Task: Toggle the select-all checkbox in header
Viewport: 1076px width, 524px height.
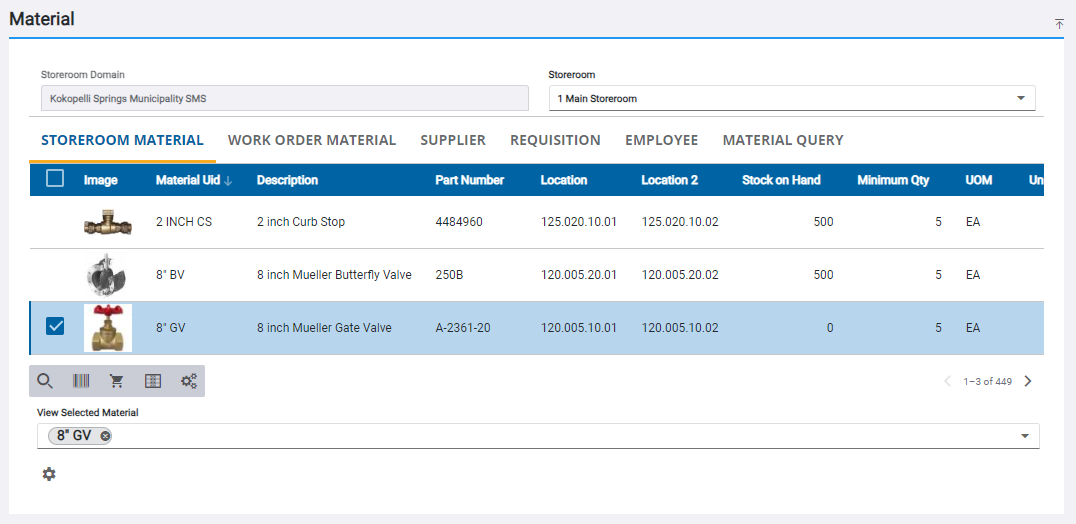Action: pyautogui.click(x=55, y=179)
